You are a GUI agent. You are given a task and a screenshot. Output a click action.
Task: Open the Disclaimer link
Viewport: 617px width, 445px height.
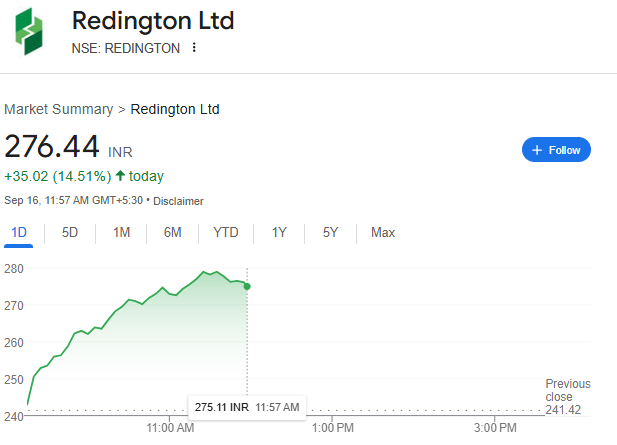[x=178, y=201]
